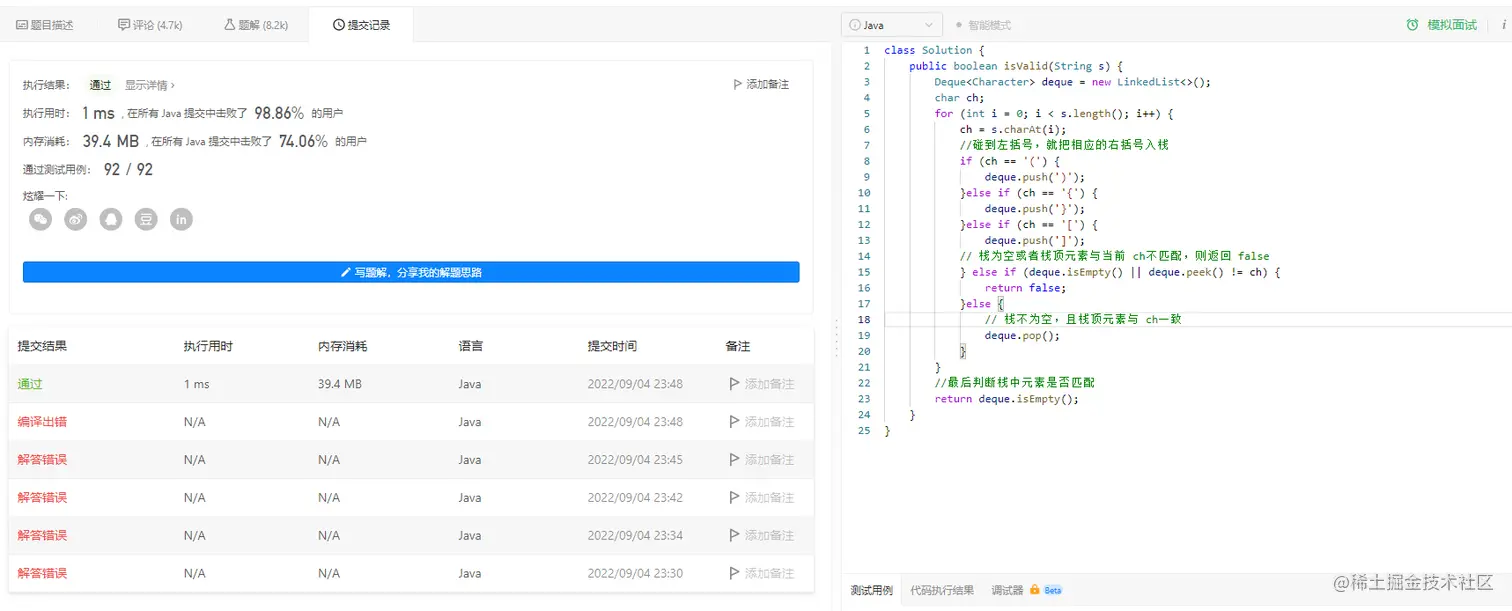Open the 编译出错 submission result link
The image size is (1512, 611).
[x=42, y=422]
